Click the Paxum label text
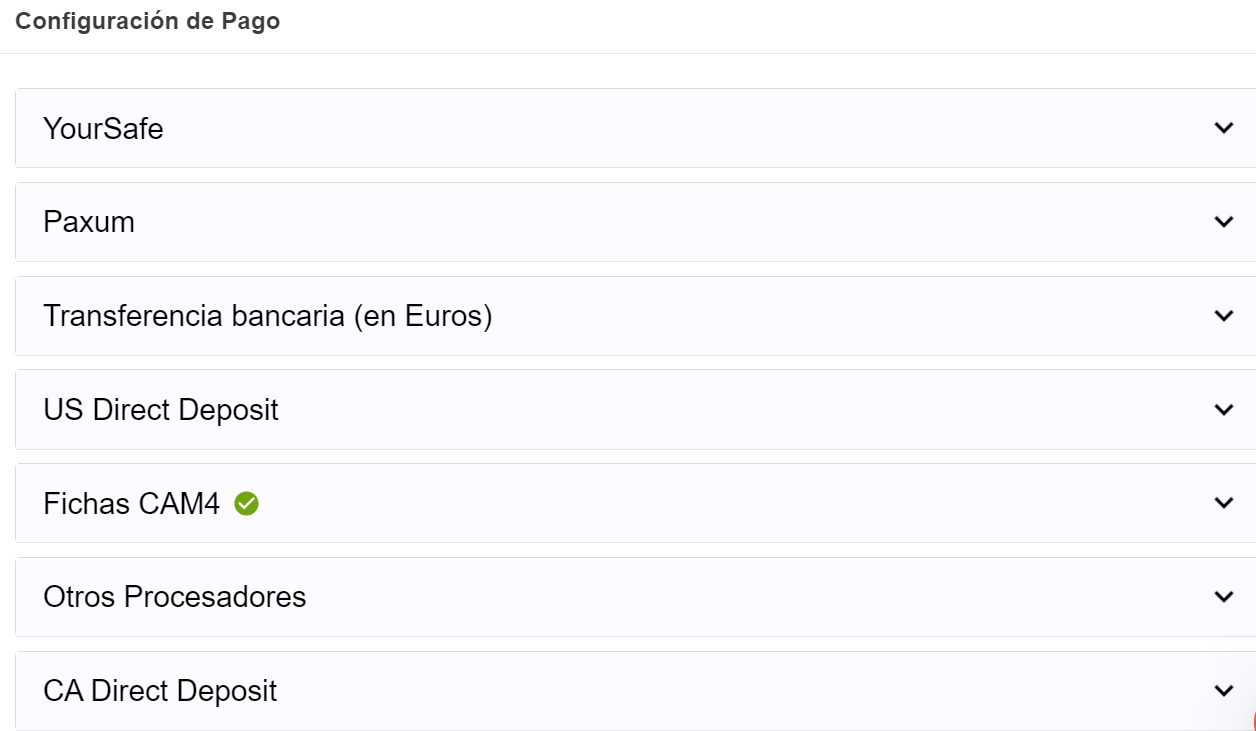The width and height of the screenshot is (1256, 731). point(89,222)
